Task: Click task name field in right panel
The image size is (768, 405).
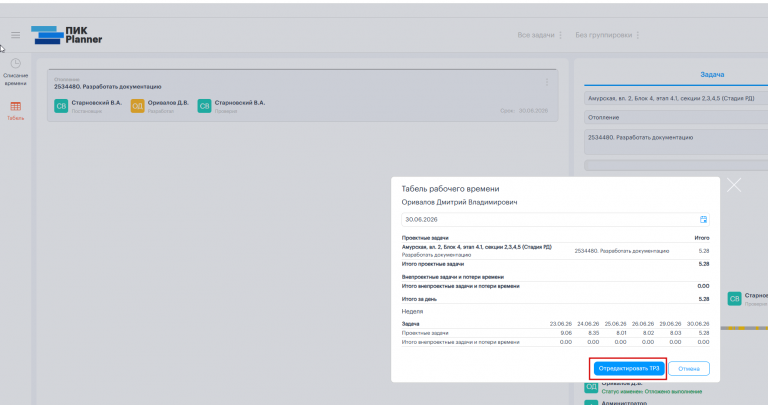Action: [x=676, y=142]
